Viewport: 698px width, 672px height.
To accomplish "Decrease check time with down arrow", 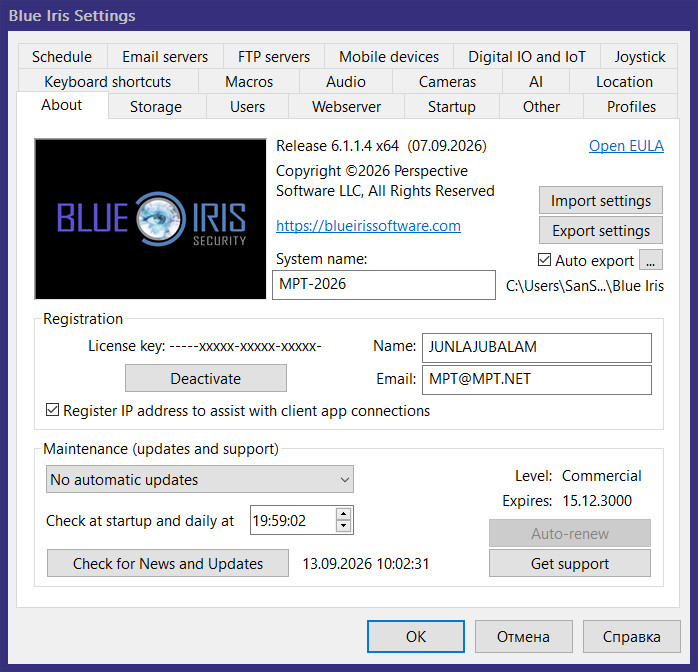I will pyautogui.click(x=343, y=526).
